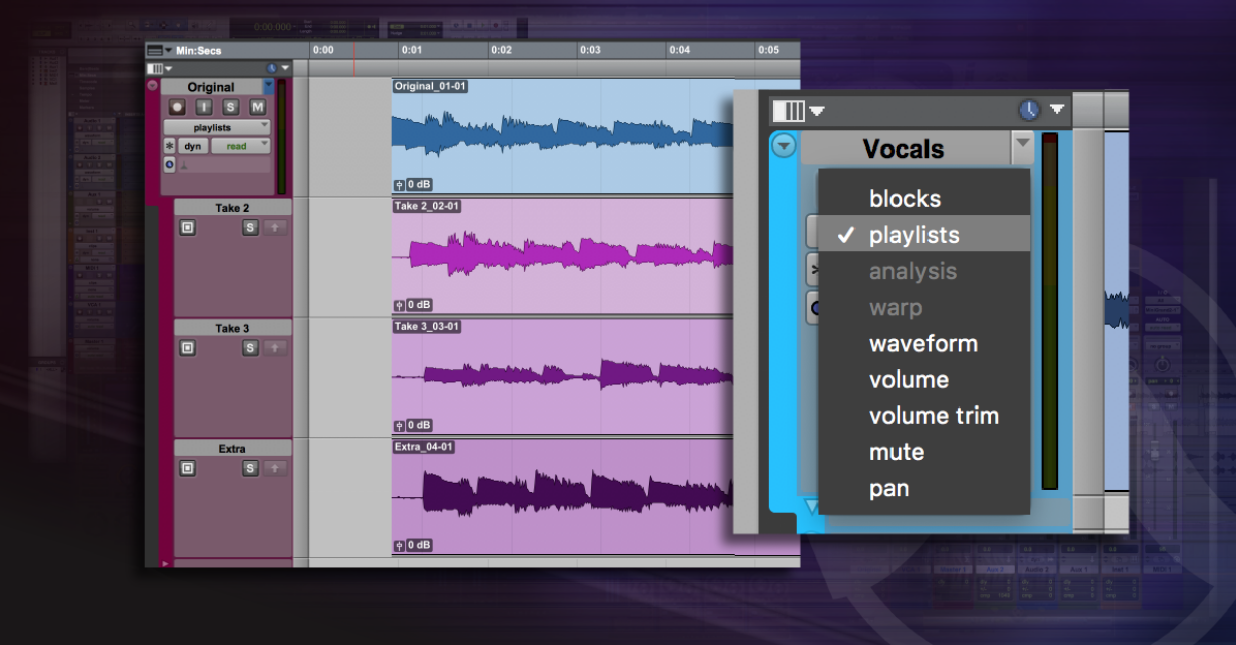Click the Vocals track level meter
1236x645 pixels.
[1050, 311]
